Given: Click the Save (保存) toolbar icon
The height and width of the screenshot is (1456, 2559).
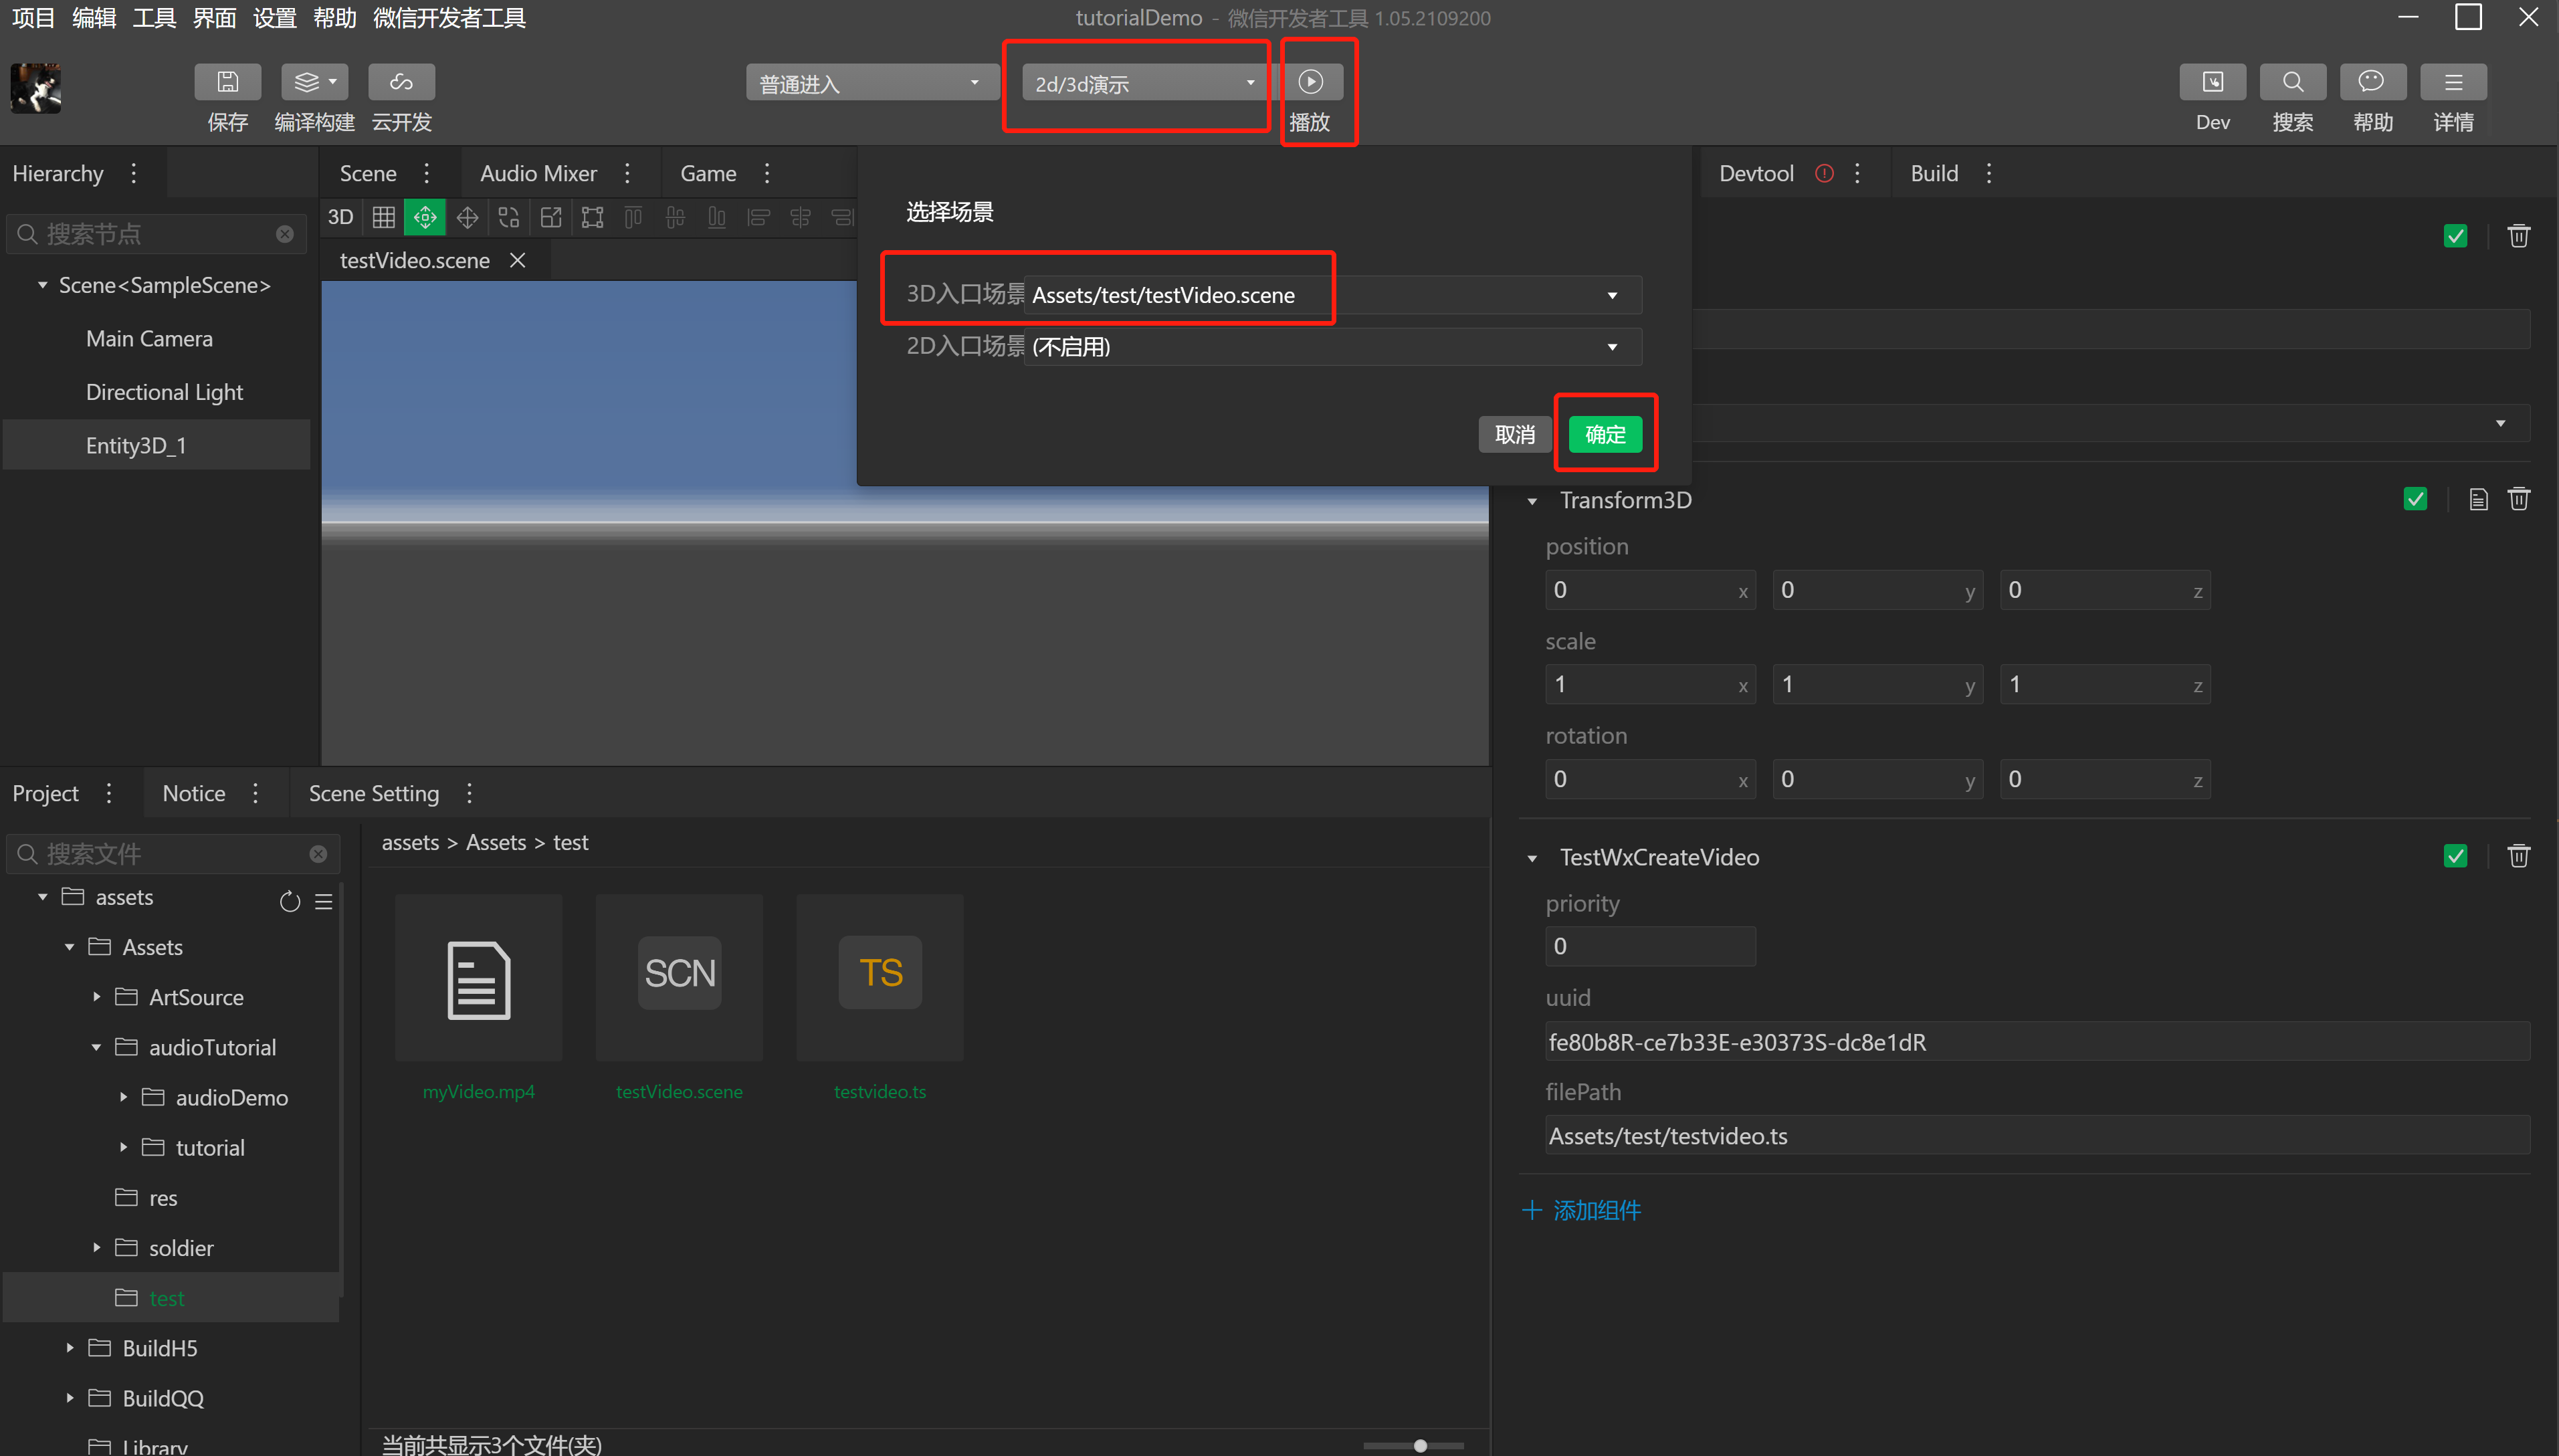Looking at the screenshot, I should [x=227, y=82].
